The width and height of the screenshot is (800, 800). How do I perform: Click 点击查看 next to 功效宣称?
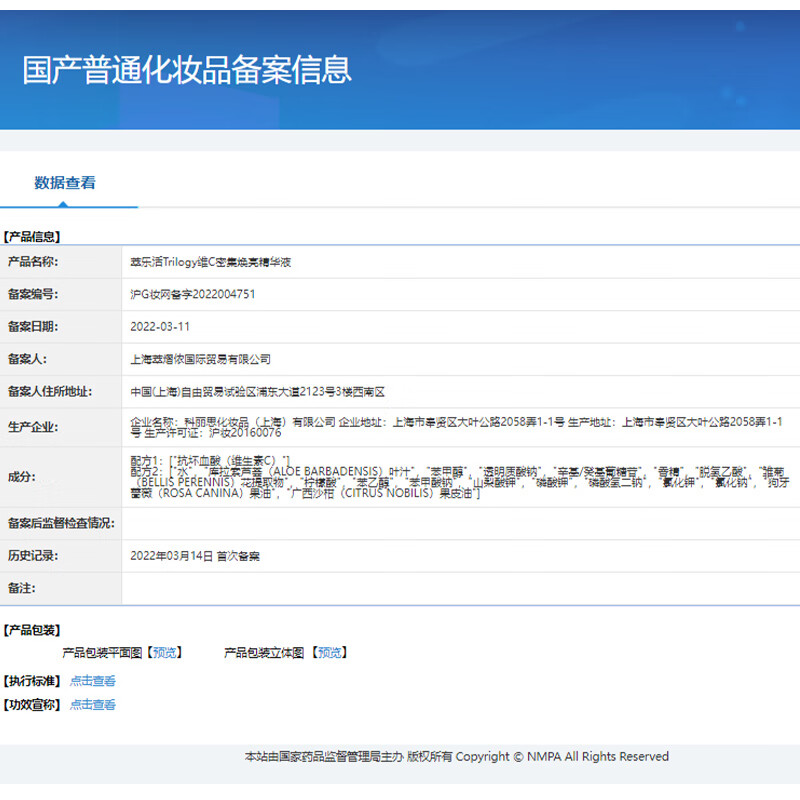(x=94, y=704)
